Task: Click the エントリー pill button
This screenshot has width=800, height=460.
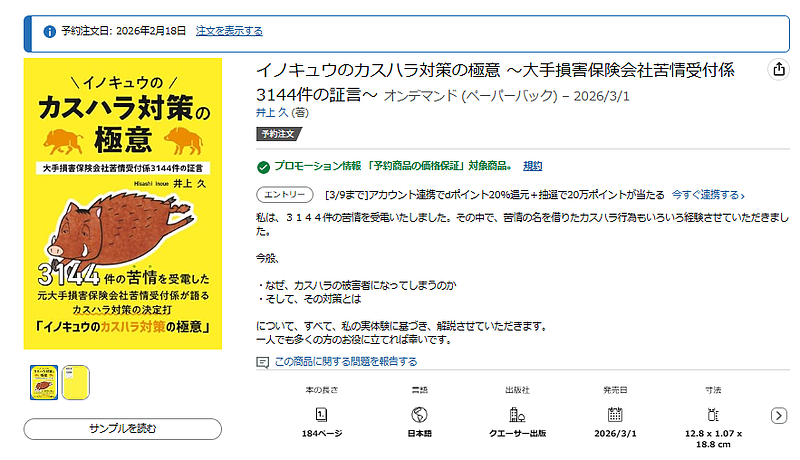Action: coord(285,195)
